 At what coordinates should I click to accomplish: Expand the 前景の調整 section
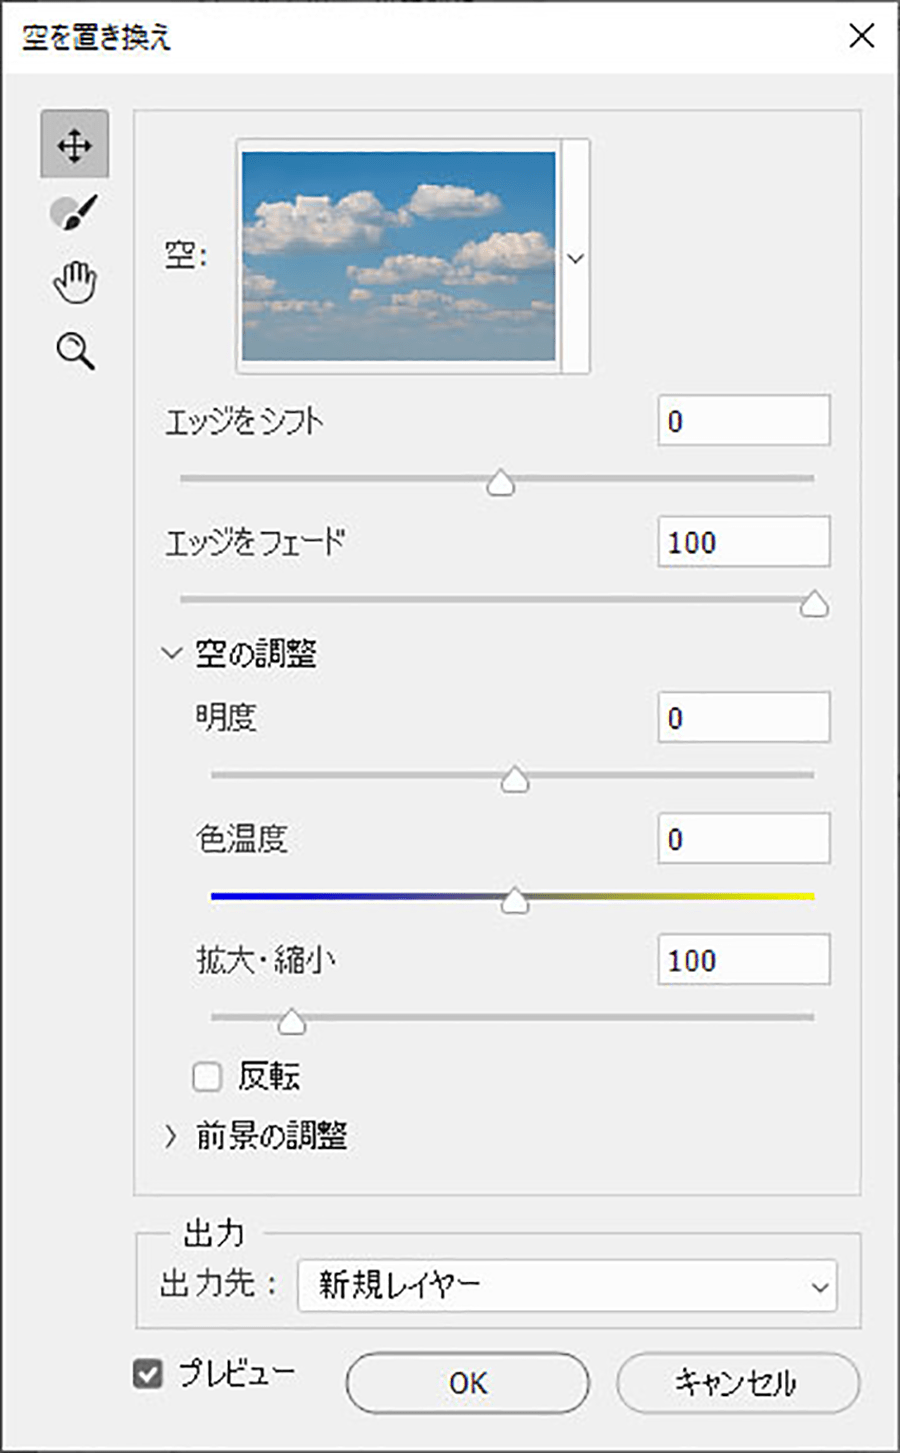point(171,1136)
